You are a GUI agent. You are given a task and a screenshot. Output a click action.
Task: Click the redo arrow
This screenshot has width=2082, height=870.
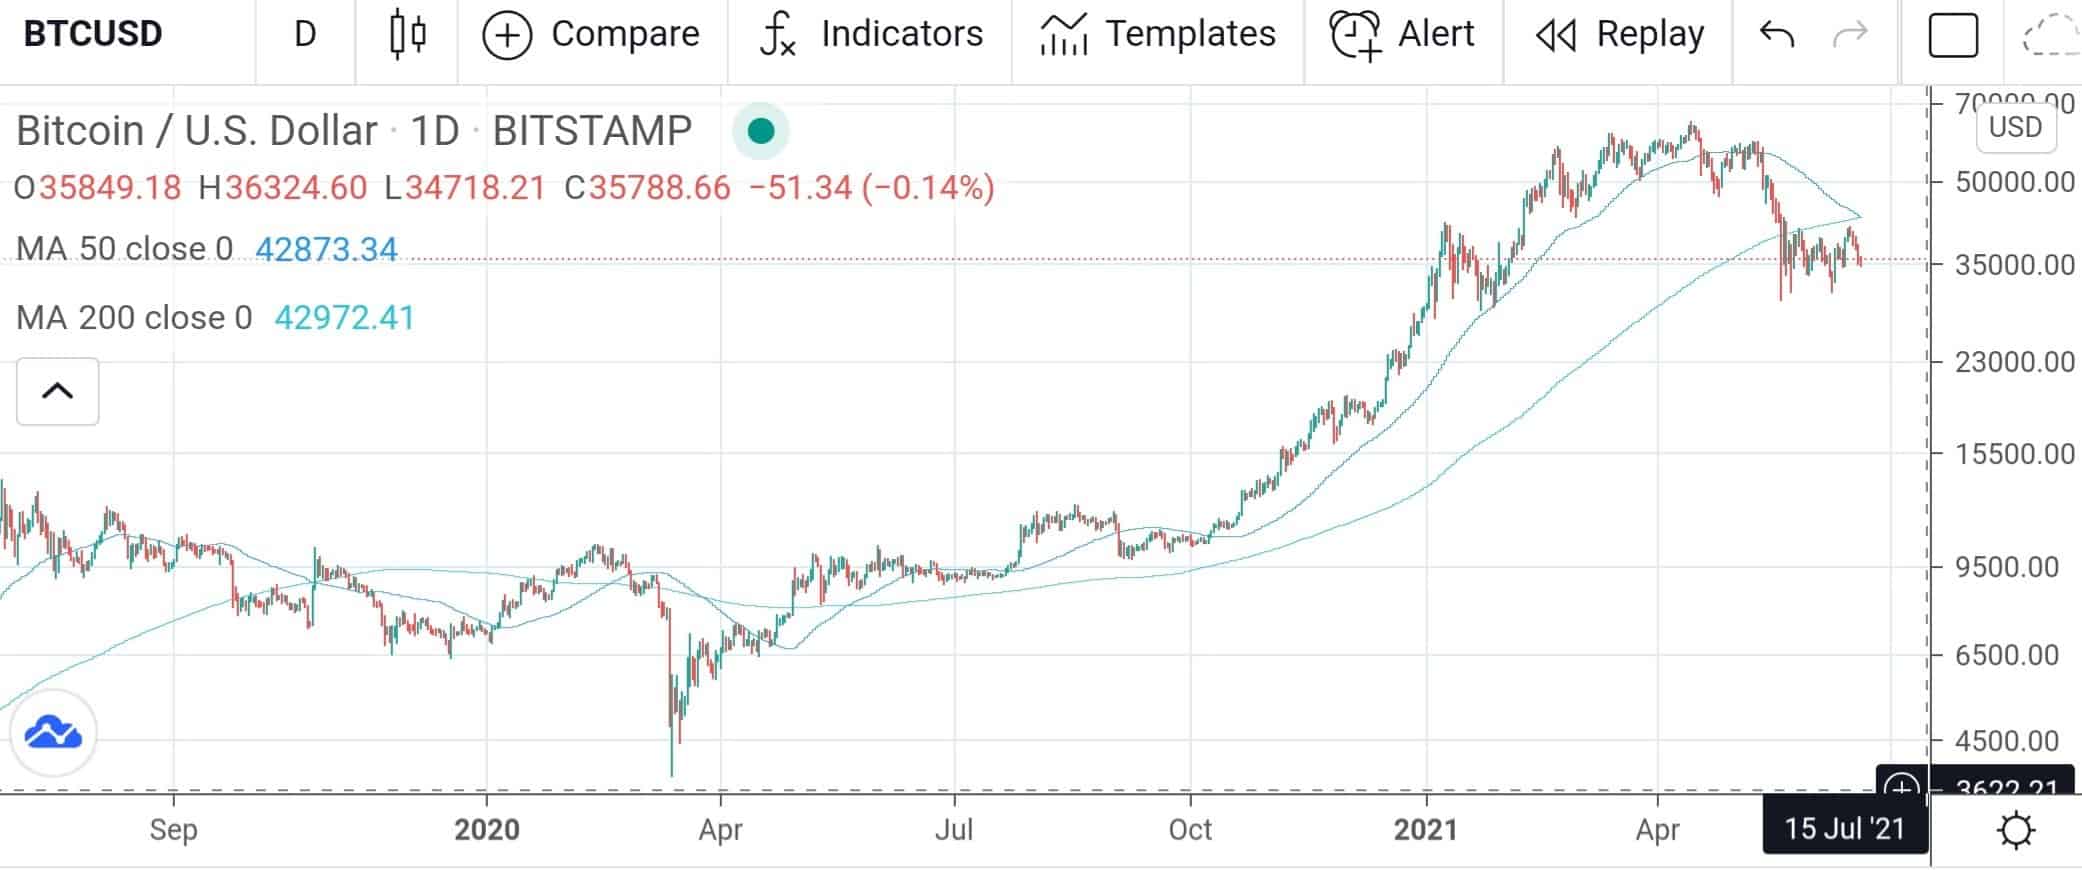tap(1848, 33)
